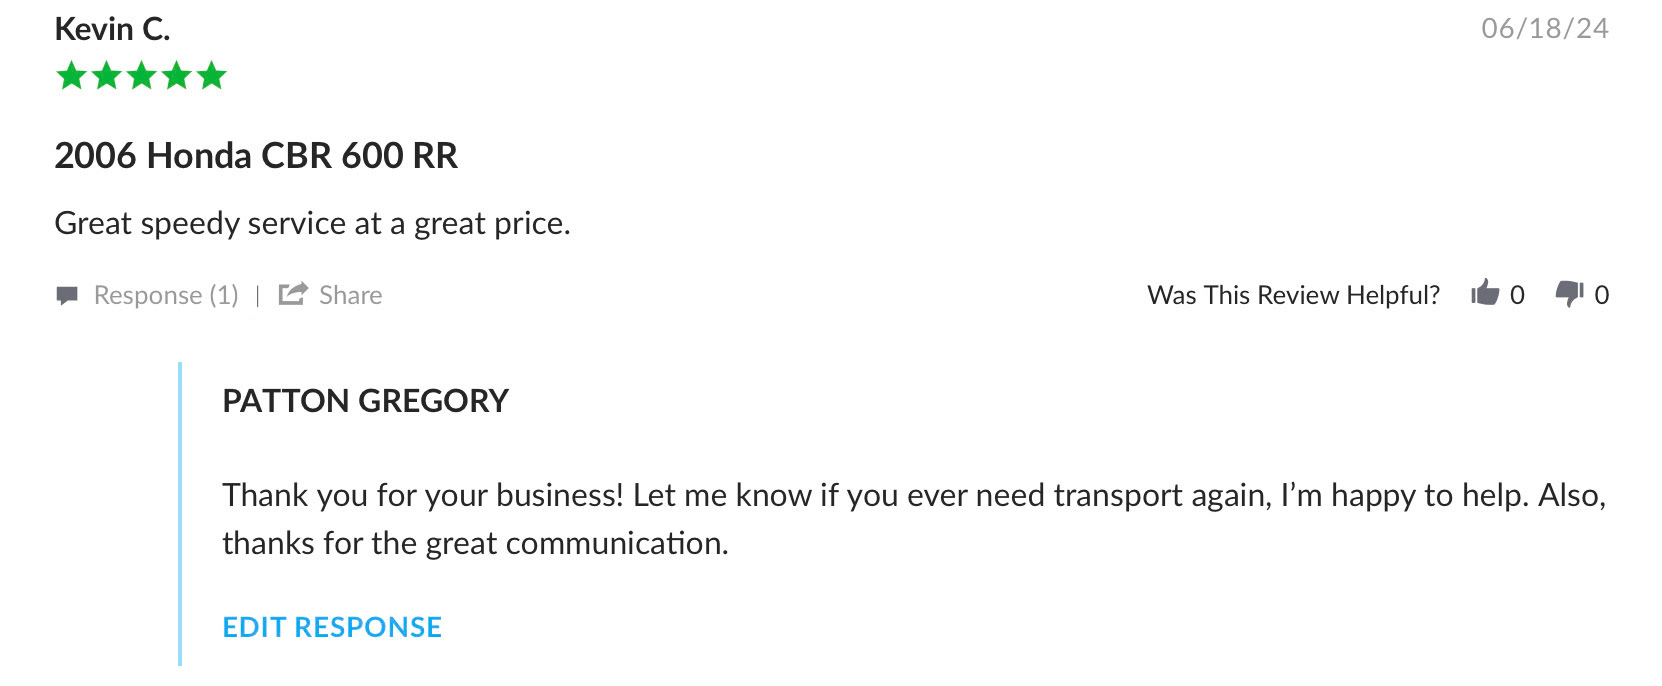Screen dimensions: 1662x686
Task: Click the fourth green rating star
Action: [177, 76]
